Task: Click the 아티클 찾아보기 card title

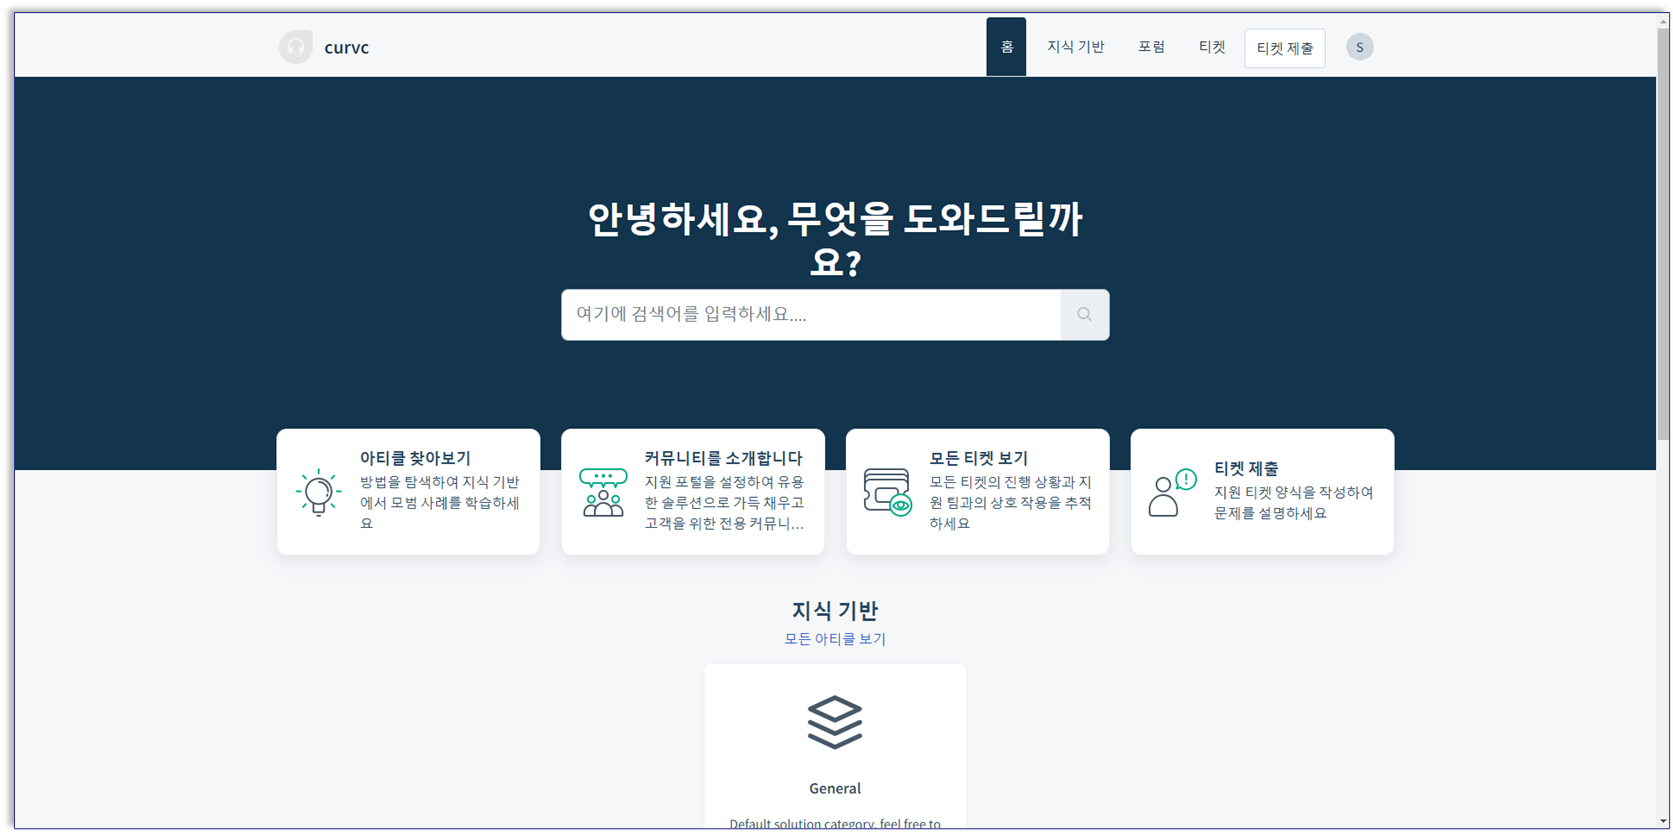Action: (415, 458)
